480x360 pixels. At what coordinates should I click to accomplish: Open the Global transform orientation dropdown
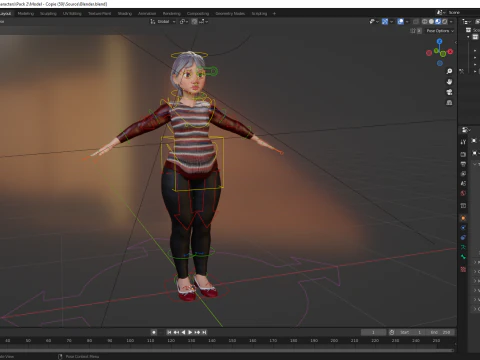coord(163,21)
